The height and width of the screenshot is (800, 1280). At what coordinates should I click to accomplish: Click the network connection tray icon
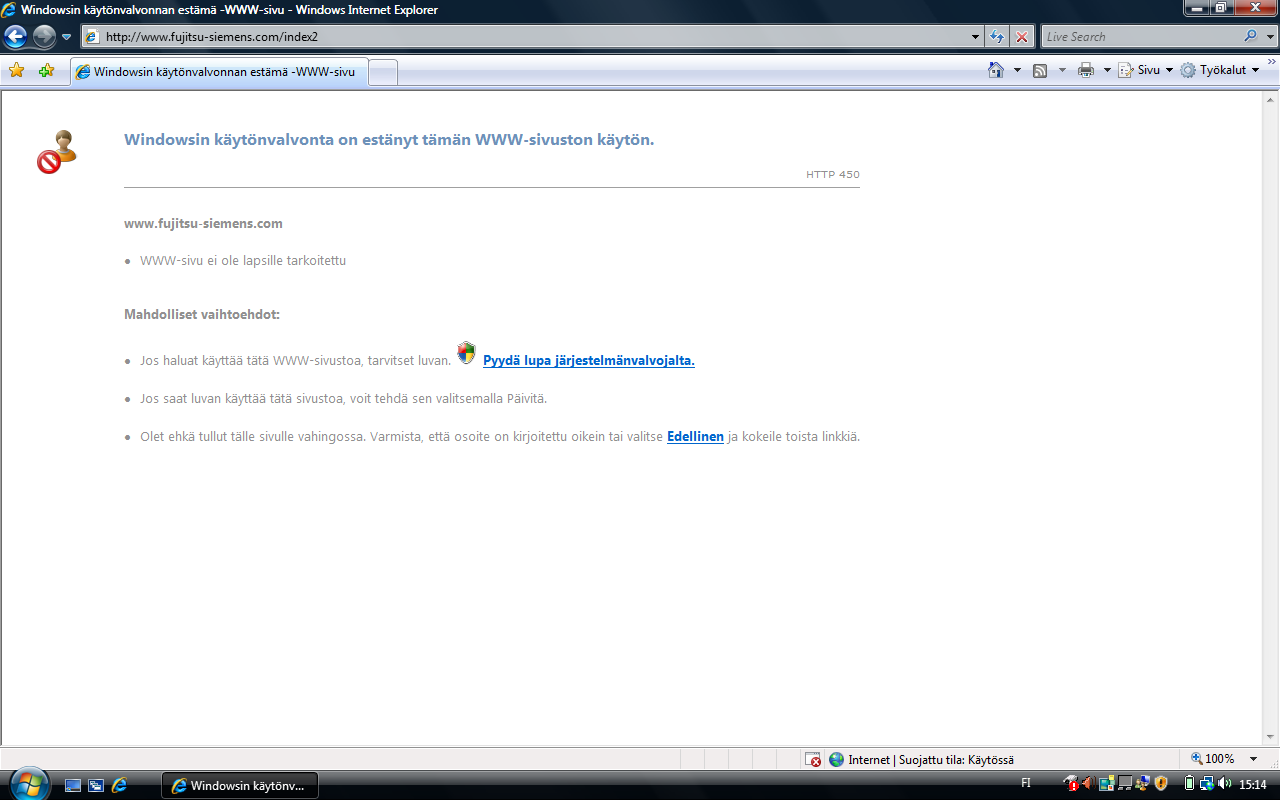1206,783
